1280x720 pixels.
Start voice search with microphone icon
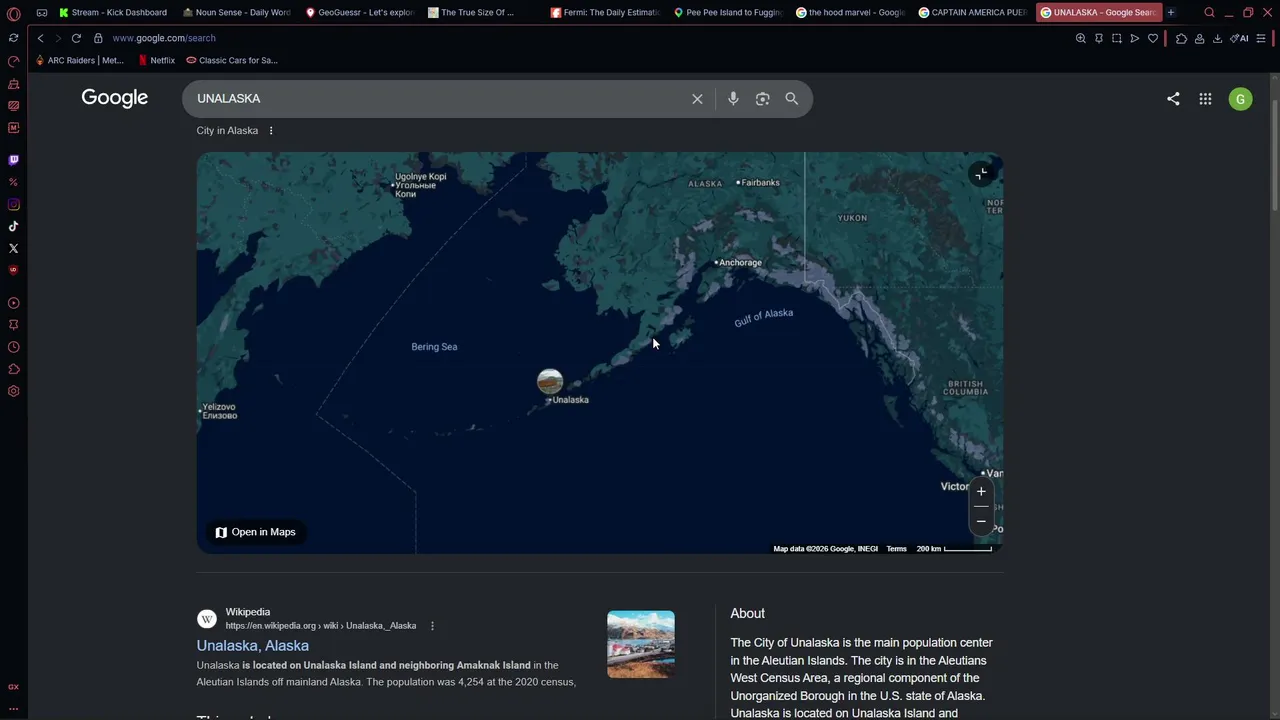pyautogui.click(x=733, y=99)
